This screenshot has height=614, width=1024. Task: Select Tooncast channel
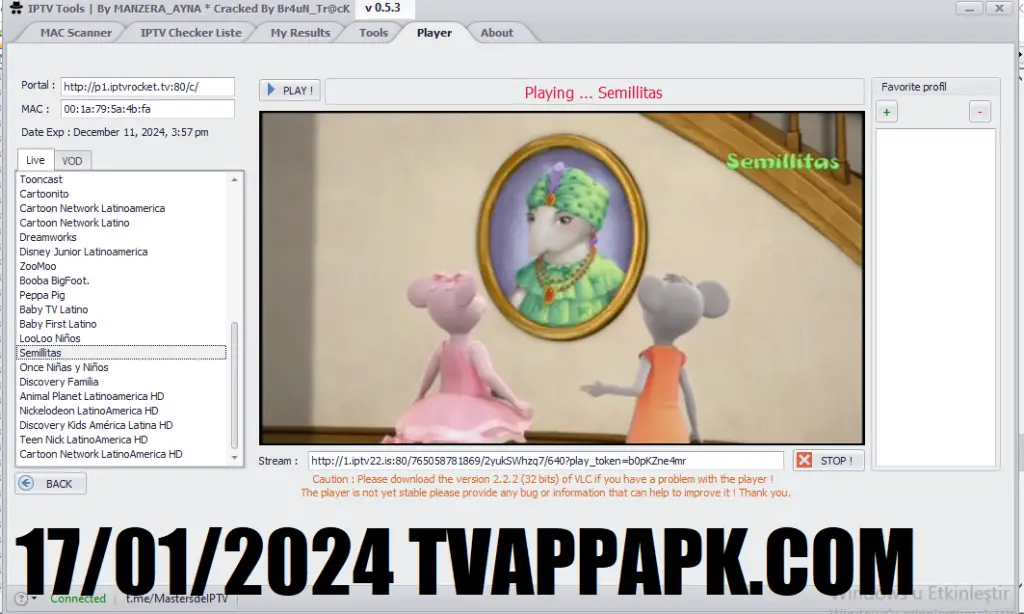[121, 180]
